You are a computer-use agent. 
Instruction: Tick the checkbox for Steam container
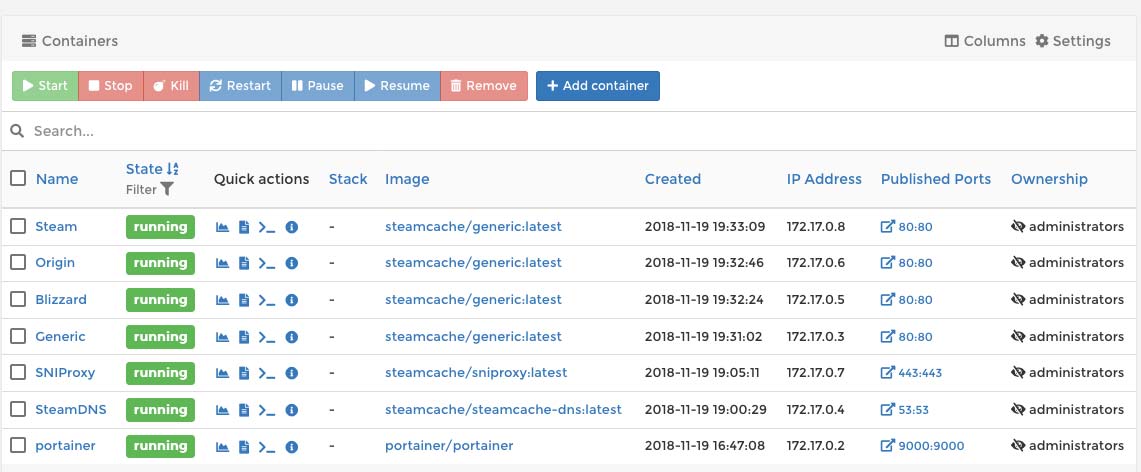[x=18, y=226]
